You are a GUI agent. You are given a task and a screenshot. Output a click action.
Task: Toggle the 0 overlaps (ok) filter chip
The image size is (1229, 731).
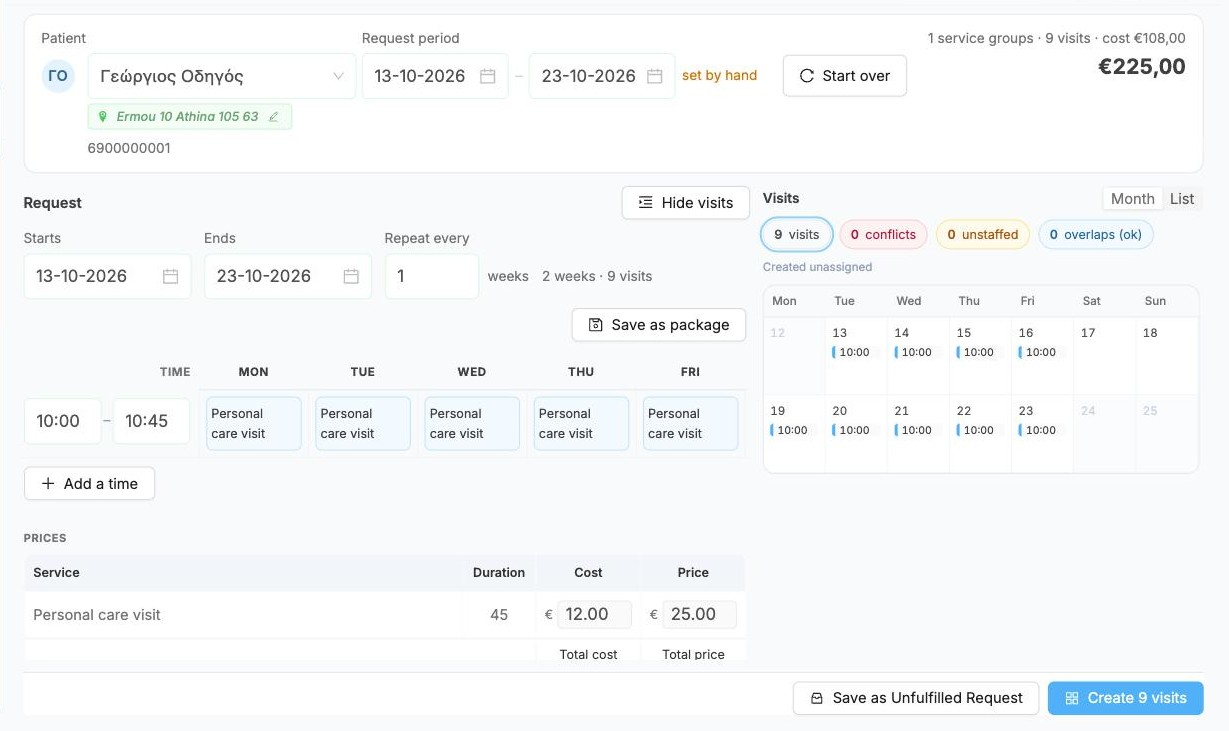pos(1096,235)
